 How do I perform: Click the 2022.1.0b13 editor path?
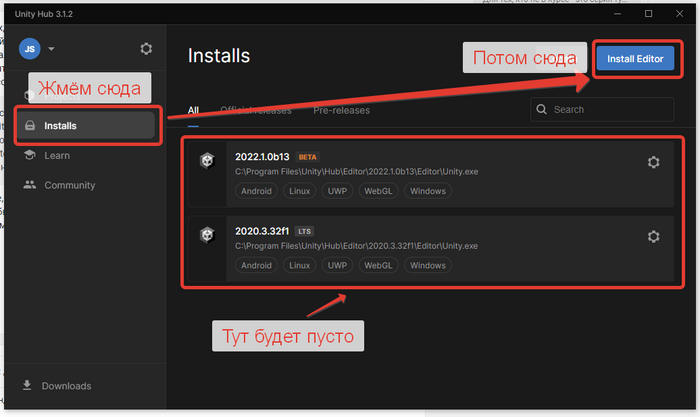[357, 171]
